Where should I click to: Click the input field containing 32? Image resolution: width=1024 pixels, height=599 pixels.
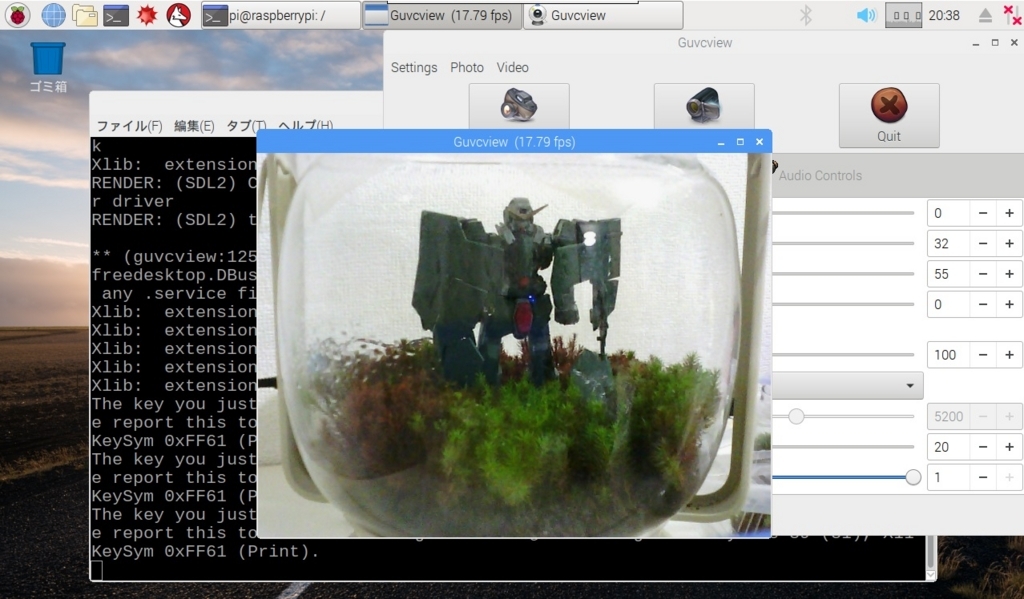[948, 244]
